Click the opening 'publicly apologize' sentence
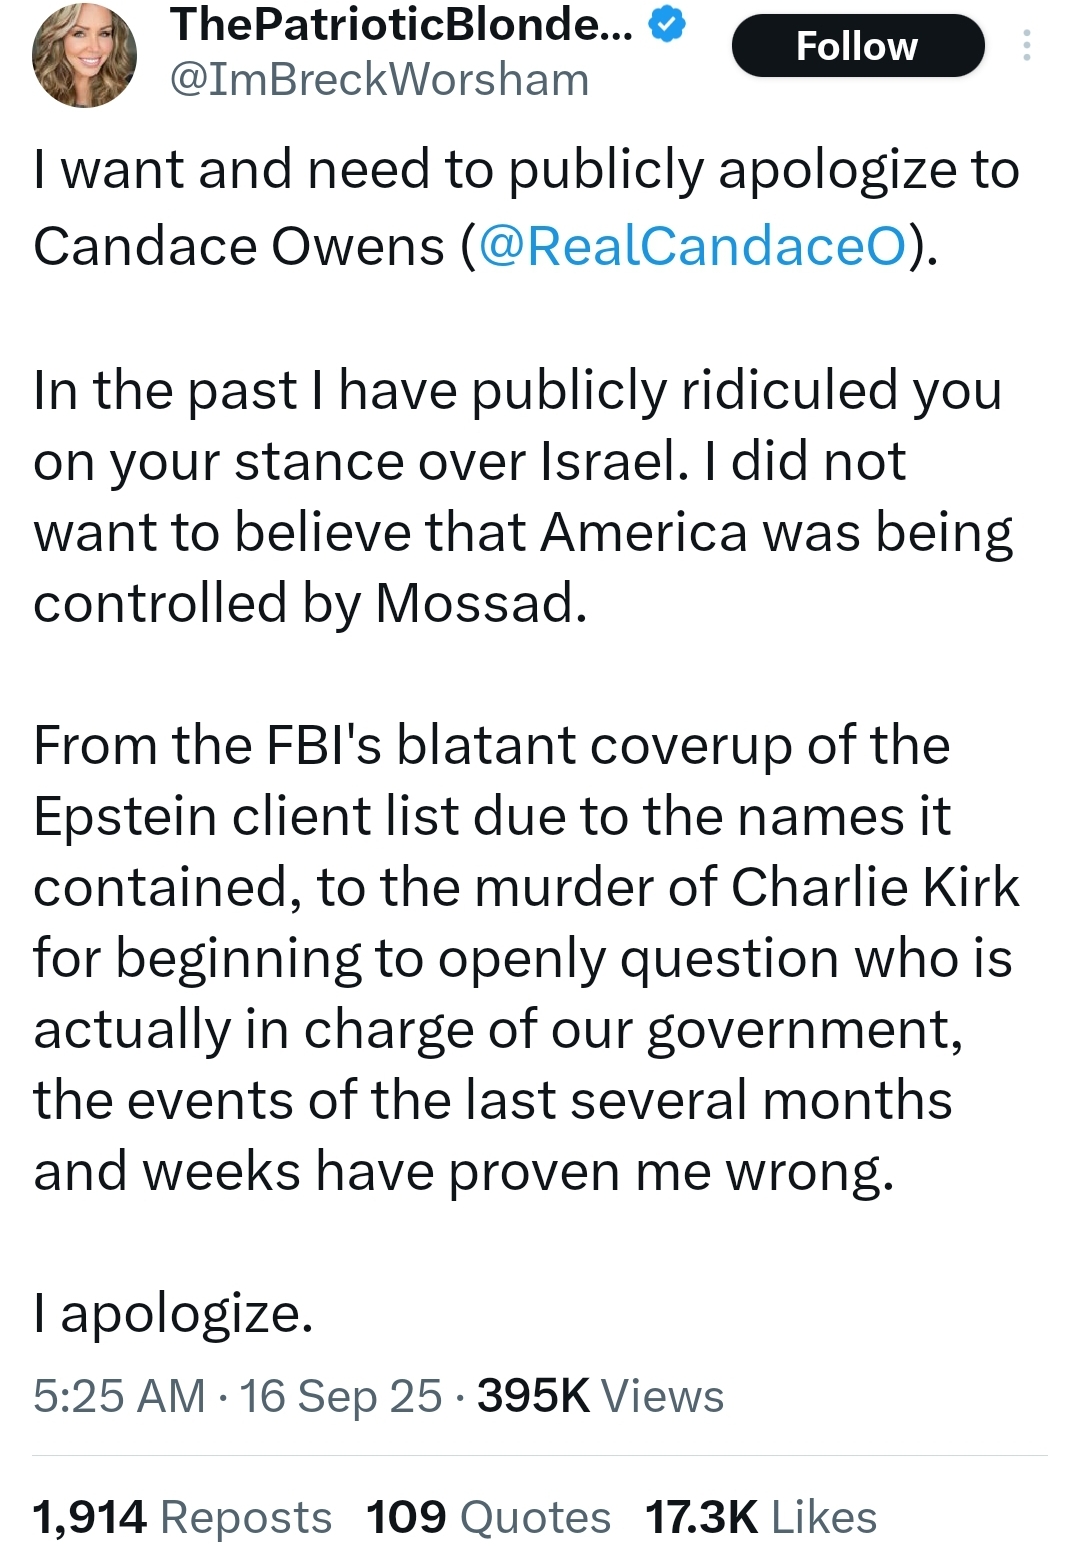 526,170
